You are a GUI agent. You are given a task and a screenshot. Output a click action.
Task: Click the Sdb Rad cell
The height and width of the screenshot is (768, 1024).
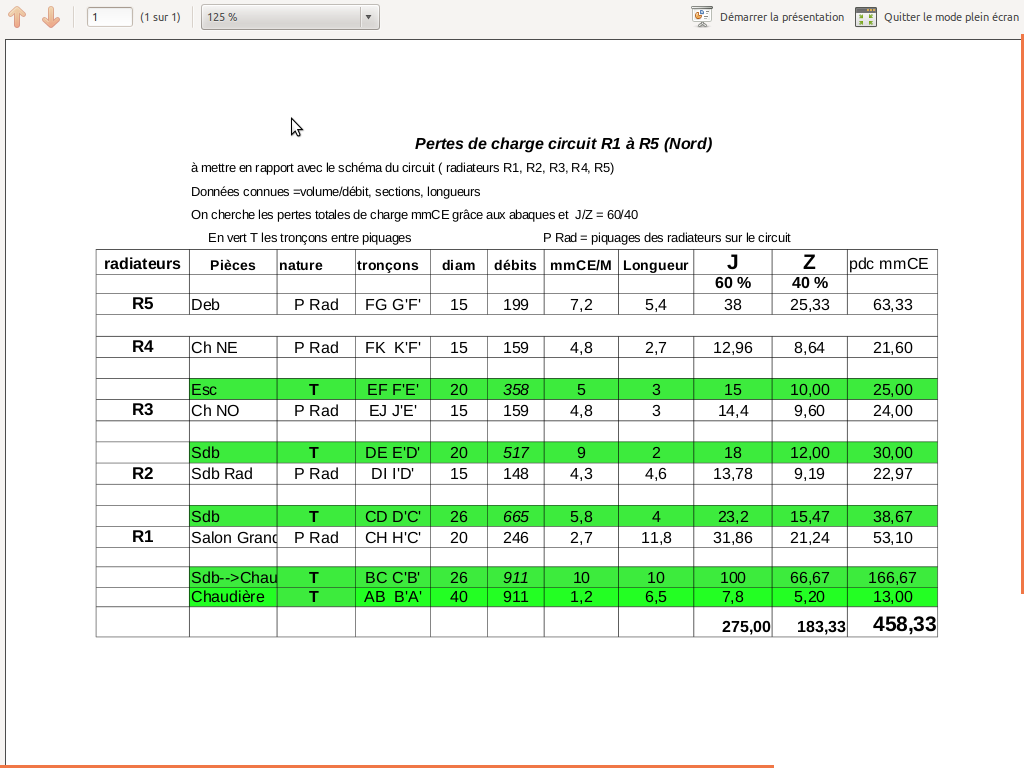coord(233,473)
